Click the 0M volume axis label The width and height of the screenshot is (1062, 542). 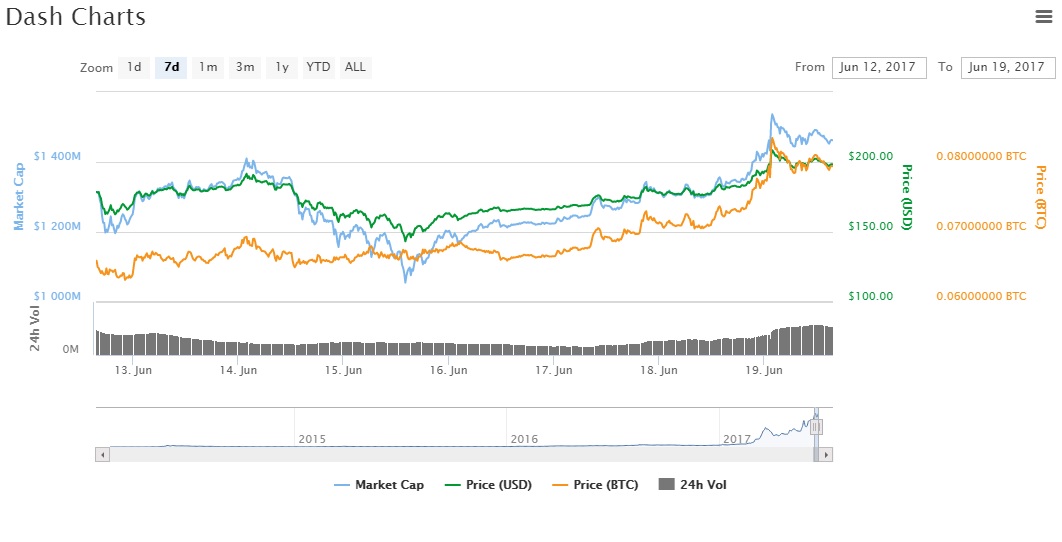[x=70, y=350]
